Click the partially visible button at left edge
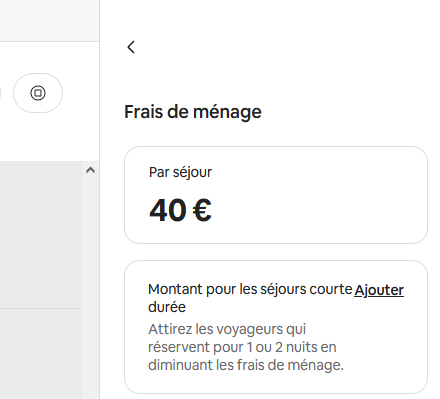This screenshot has width=440, height=399. [0, 93]
